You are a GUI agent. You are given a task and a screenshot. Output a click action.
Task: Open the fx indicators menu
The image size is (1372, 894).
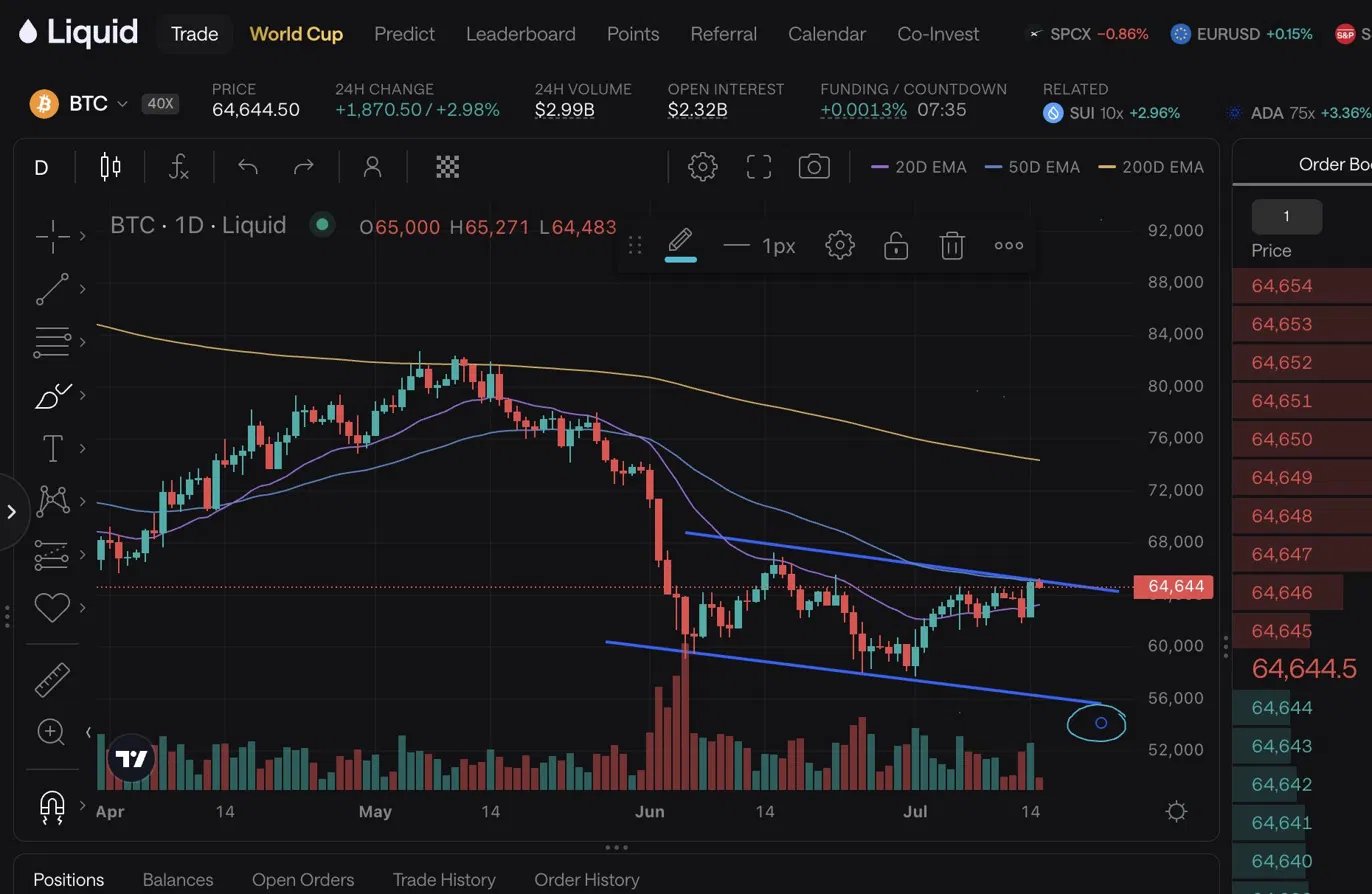click(179, 167)
